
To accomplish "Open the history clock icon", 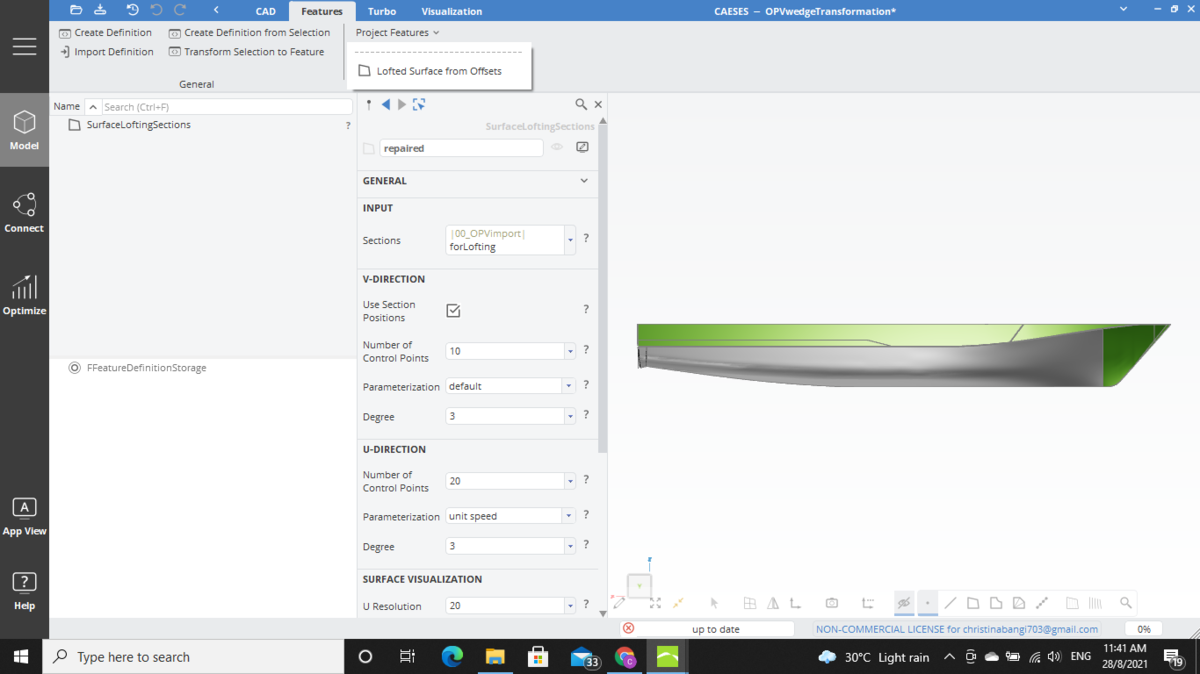I will [x=133, y=10].
